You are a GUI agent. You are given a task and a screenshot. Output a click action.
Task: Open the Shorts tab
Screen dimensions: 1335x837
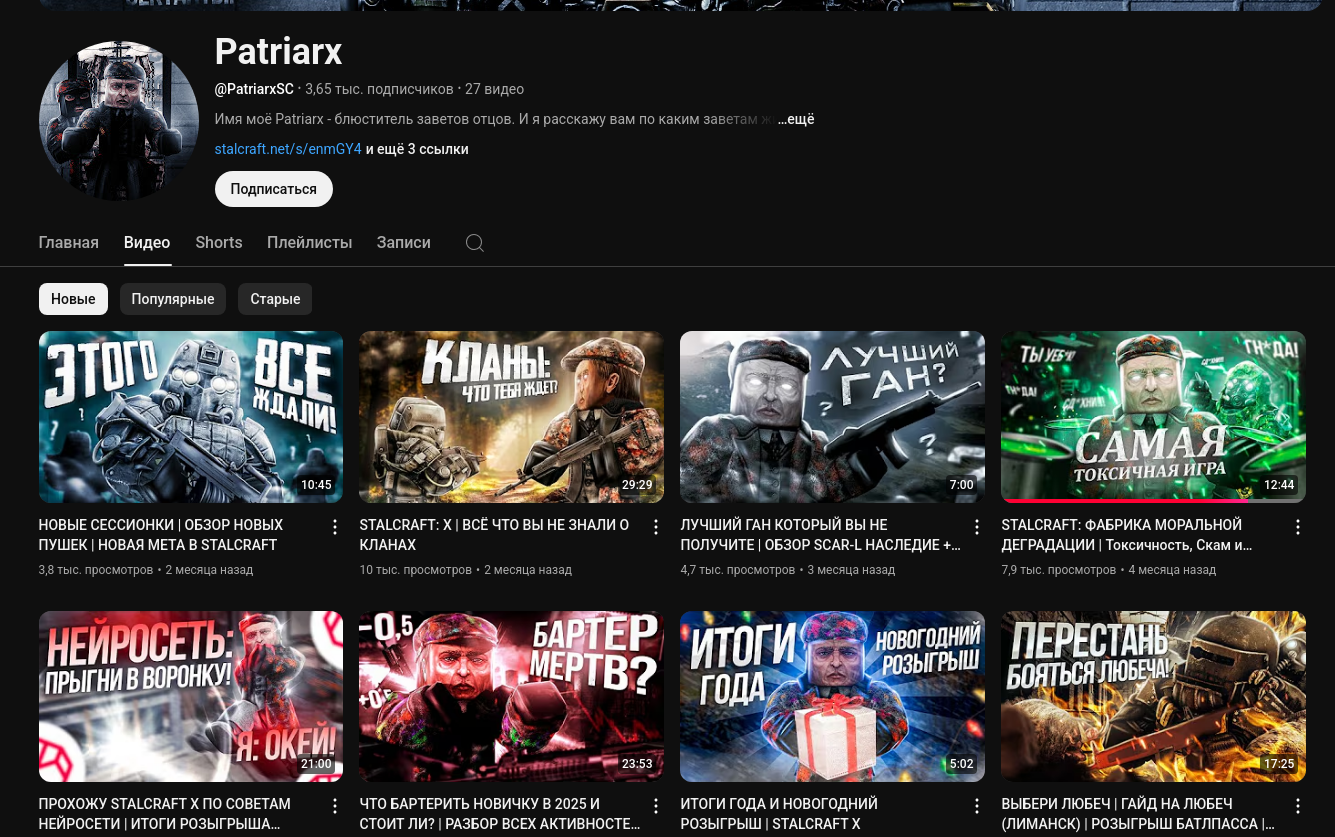tap(219, 243)
